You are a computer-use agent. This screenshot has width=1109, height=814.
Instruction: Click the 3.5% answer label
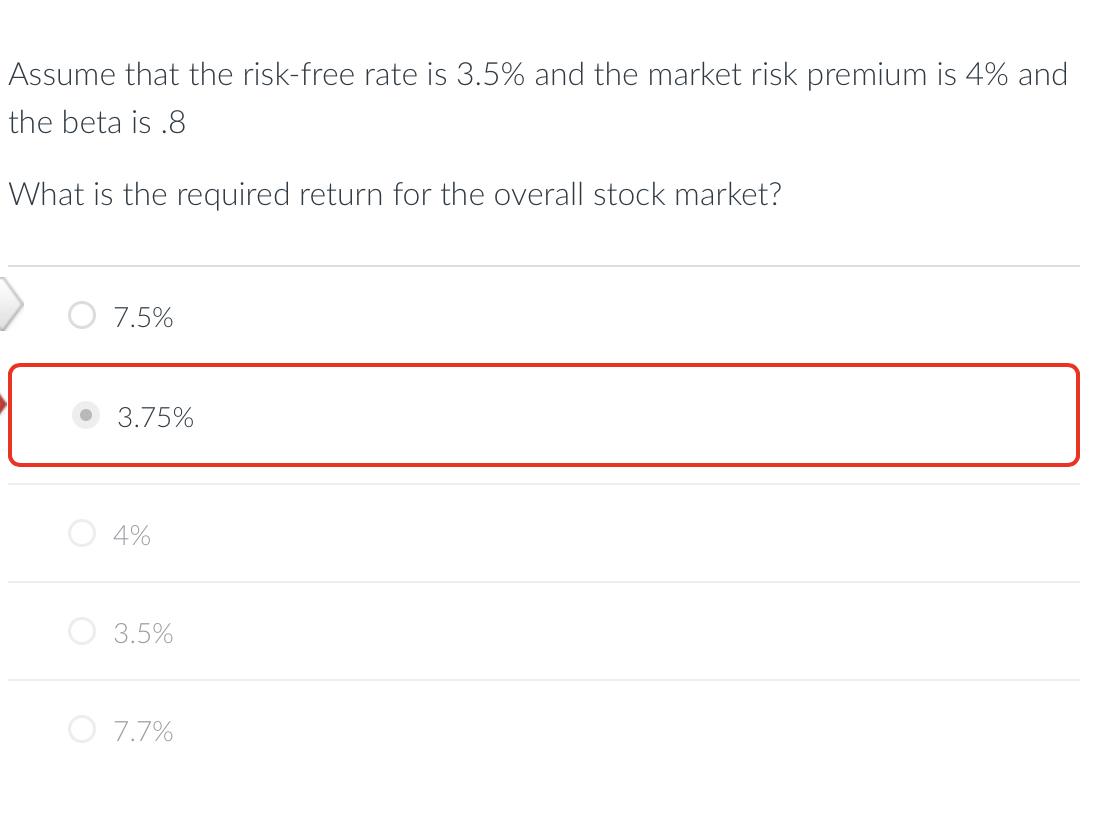click(143, 633)
